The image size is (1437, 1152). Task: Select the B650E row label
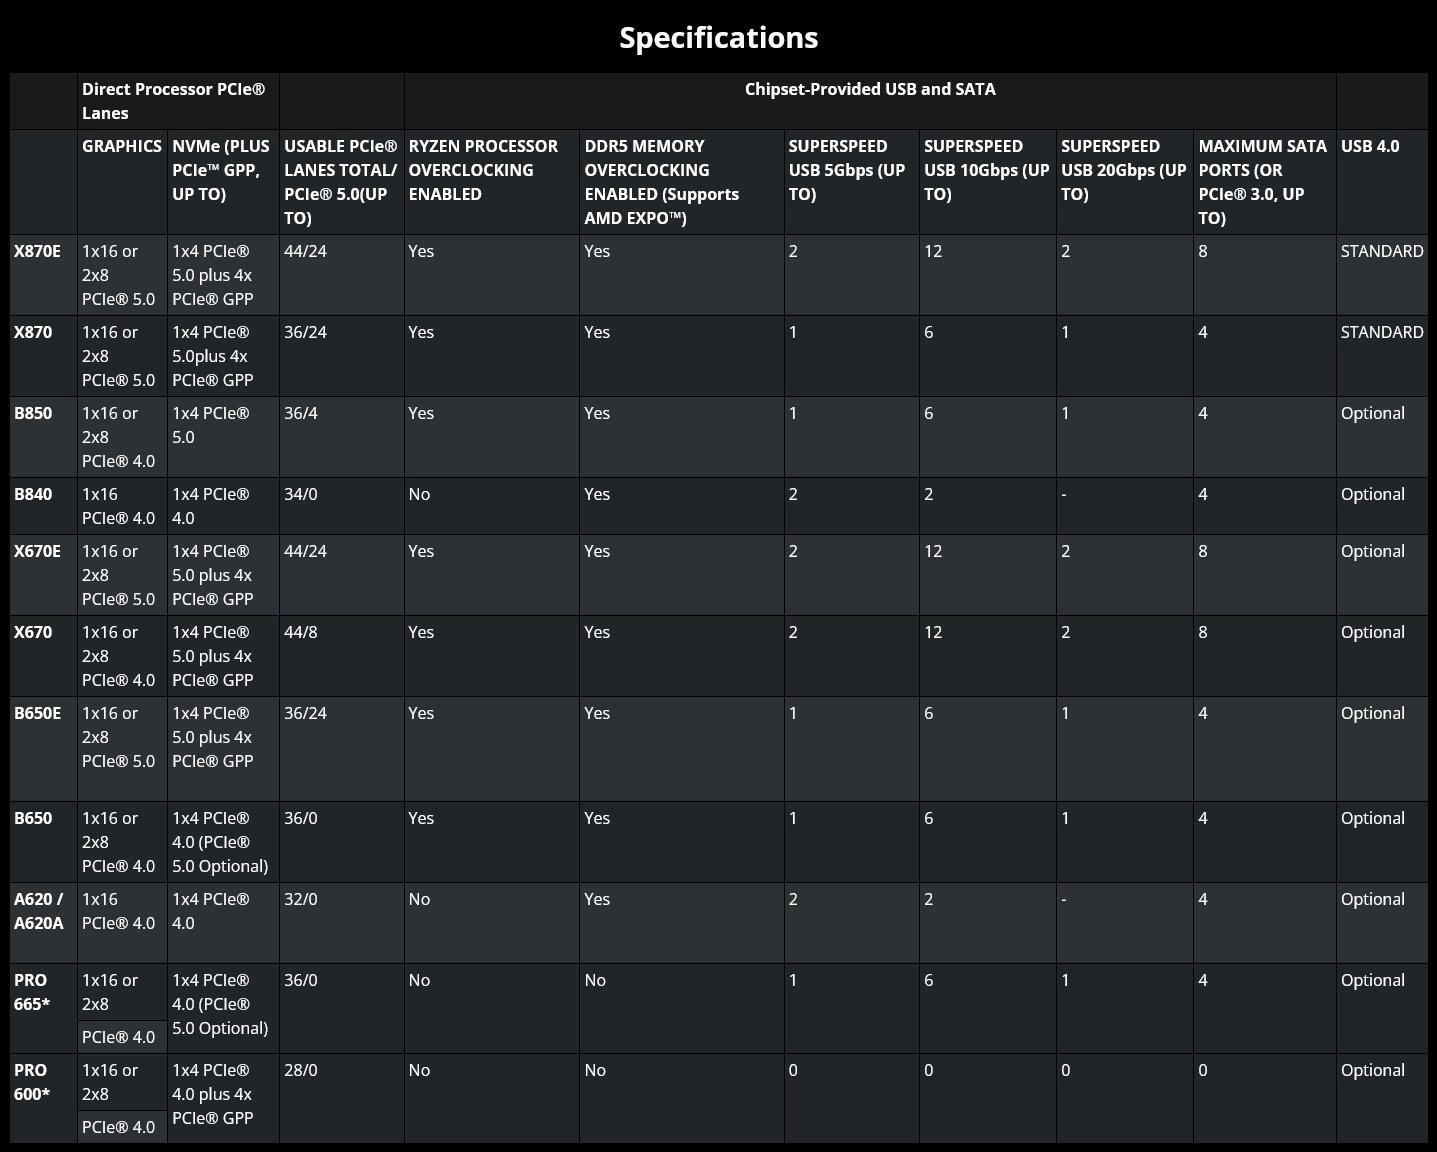point(37,713)
